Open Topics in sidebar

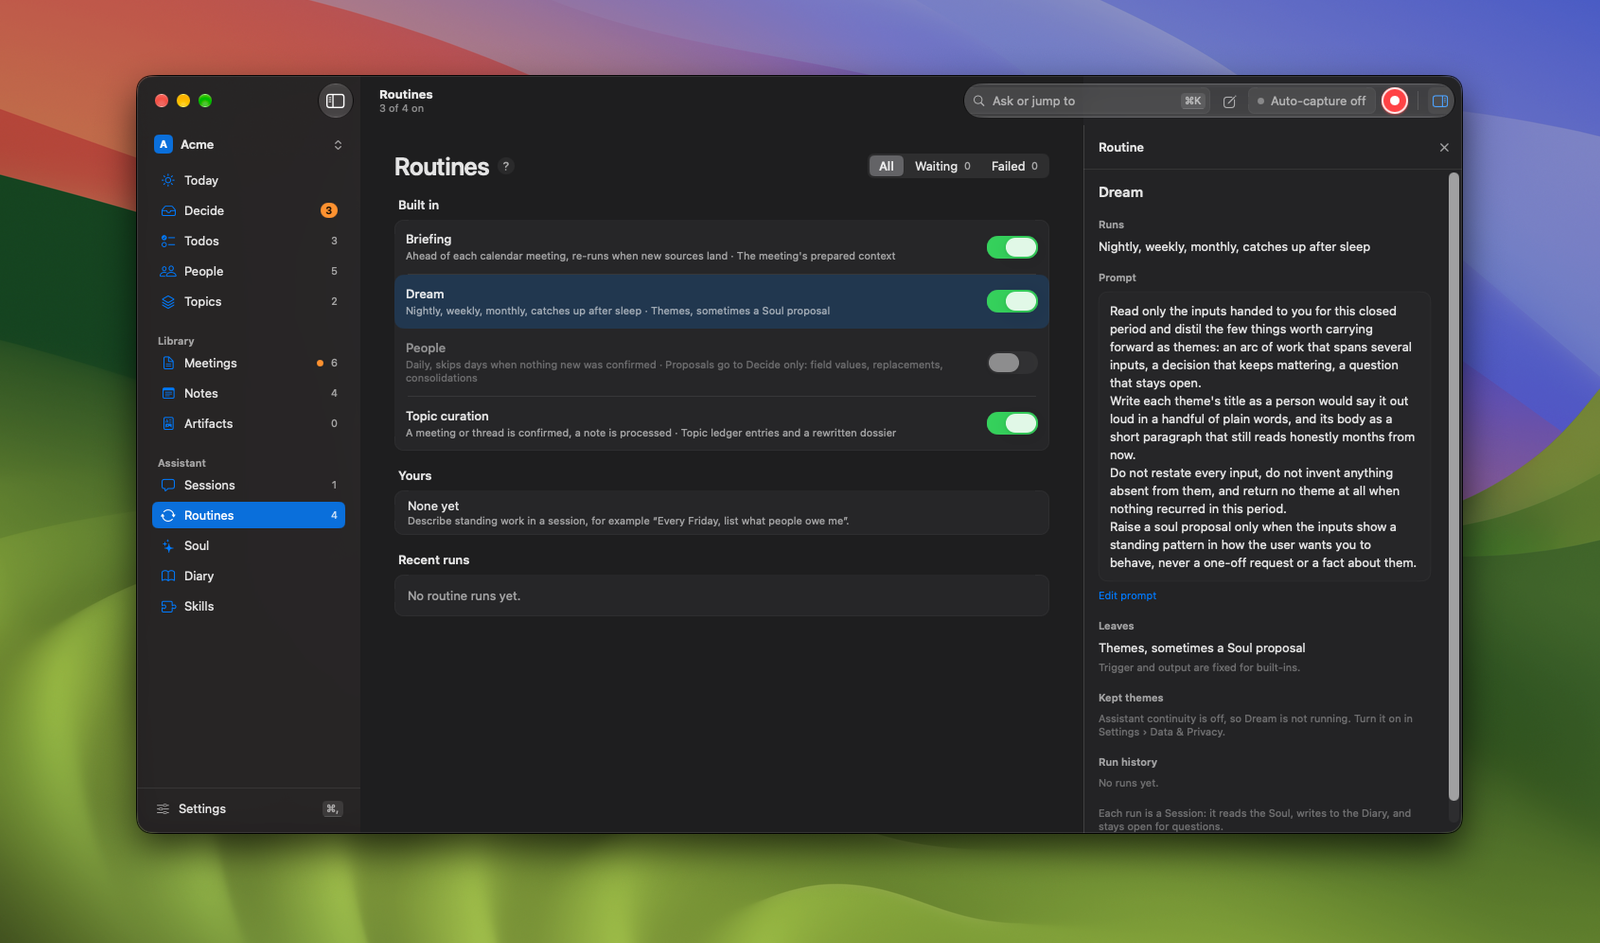248,301
